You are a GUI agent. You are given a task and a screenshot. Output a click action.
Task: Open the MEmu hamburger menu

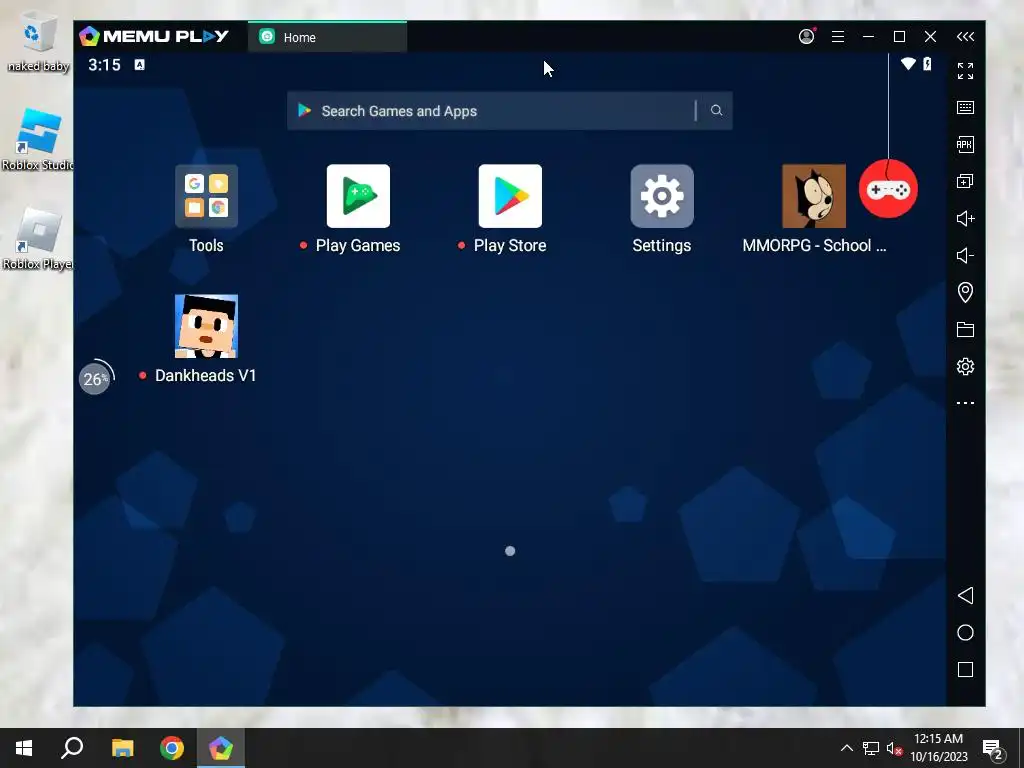(838, 37)
